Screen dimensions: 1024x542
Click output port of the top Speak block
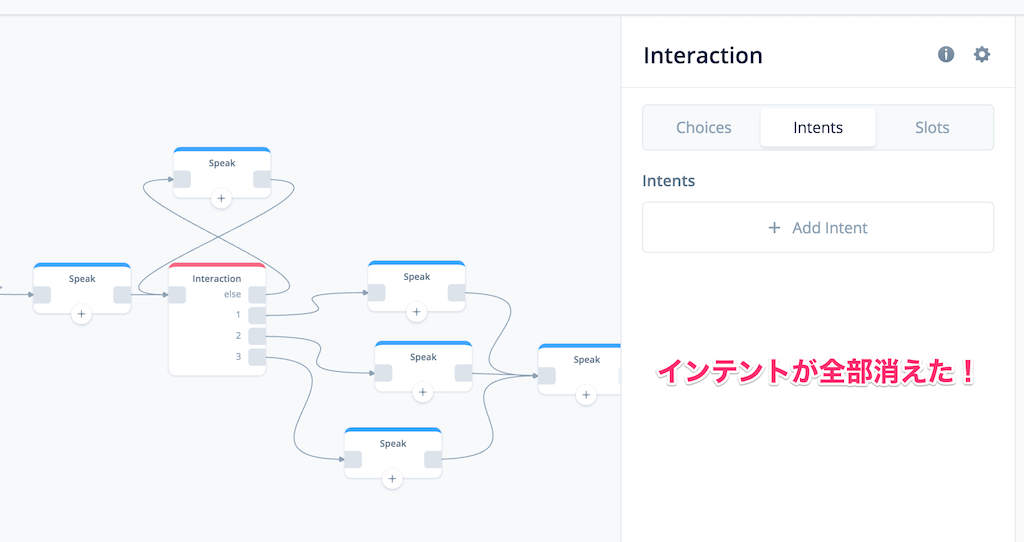pos(262,179)
